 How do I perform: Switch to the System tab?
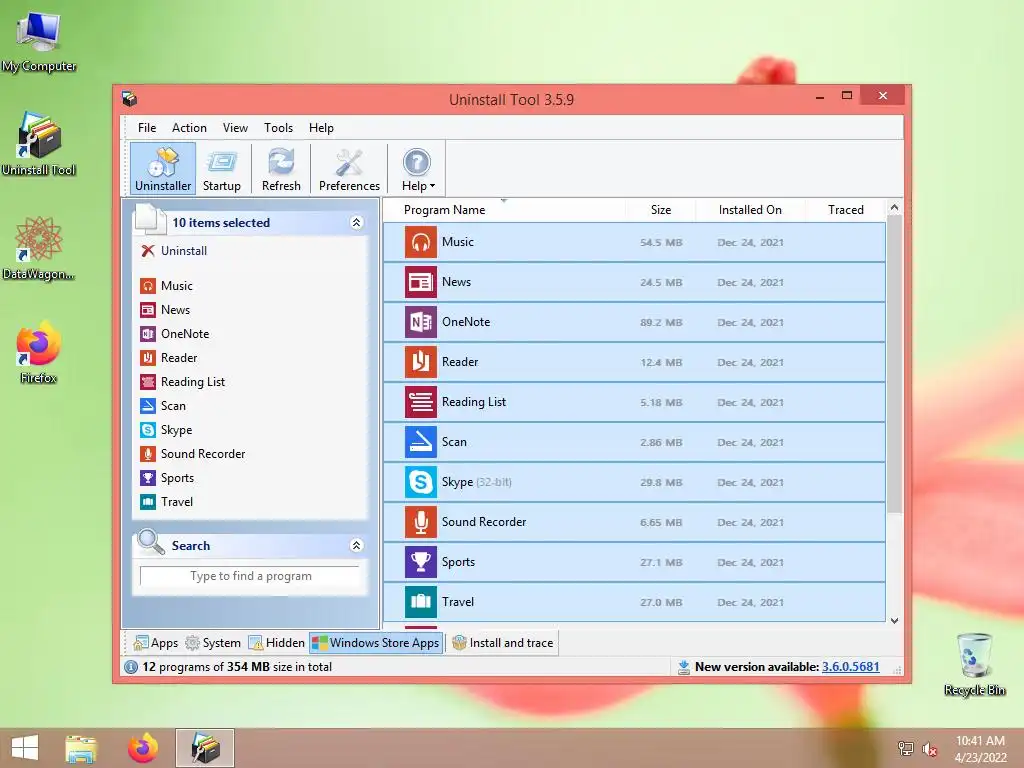pyautogui.click(x=214, y=643)
